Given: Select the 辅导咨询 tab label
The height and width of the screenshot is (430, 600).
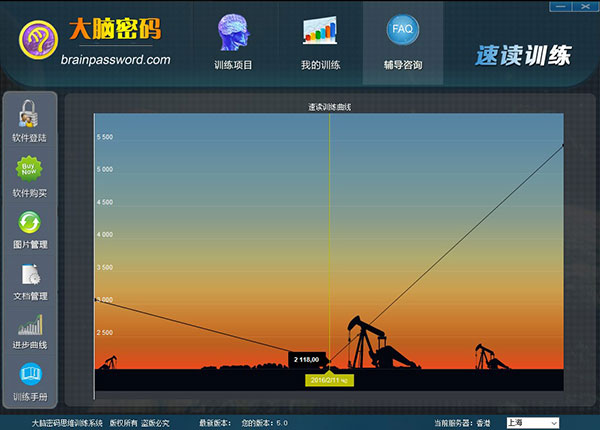Looking at the screenshot, I should 403,65.
